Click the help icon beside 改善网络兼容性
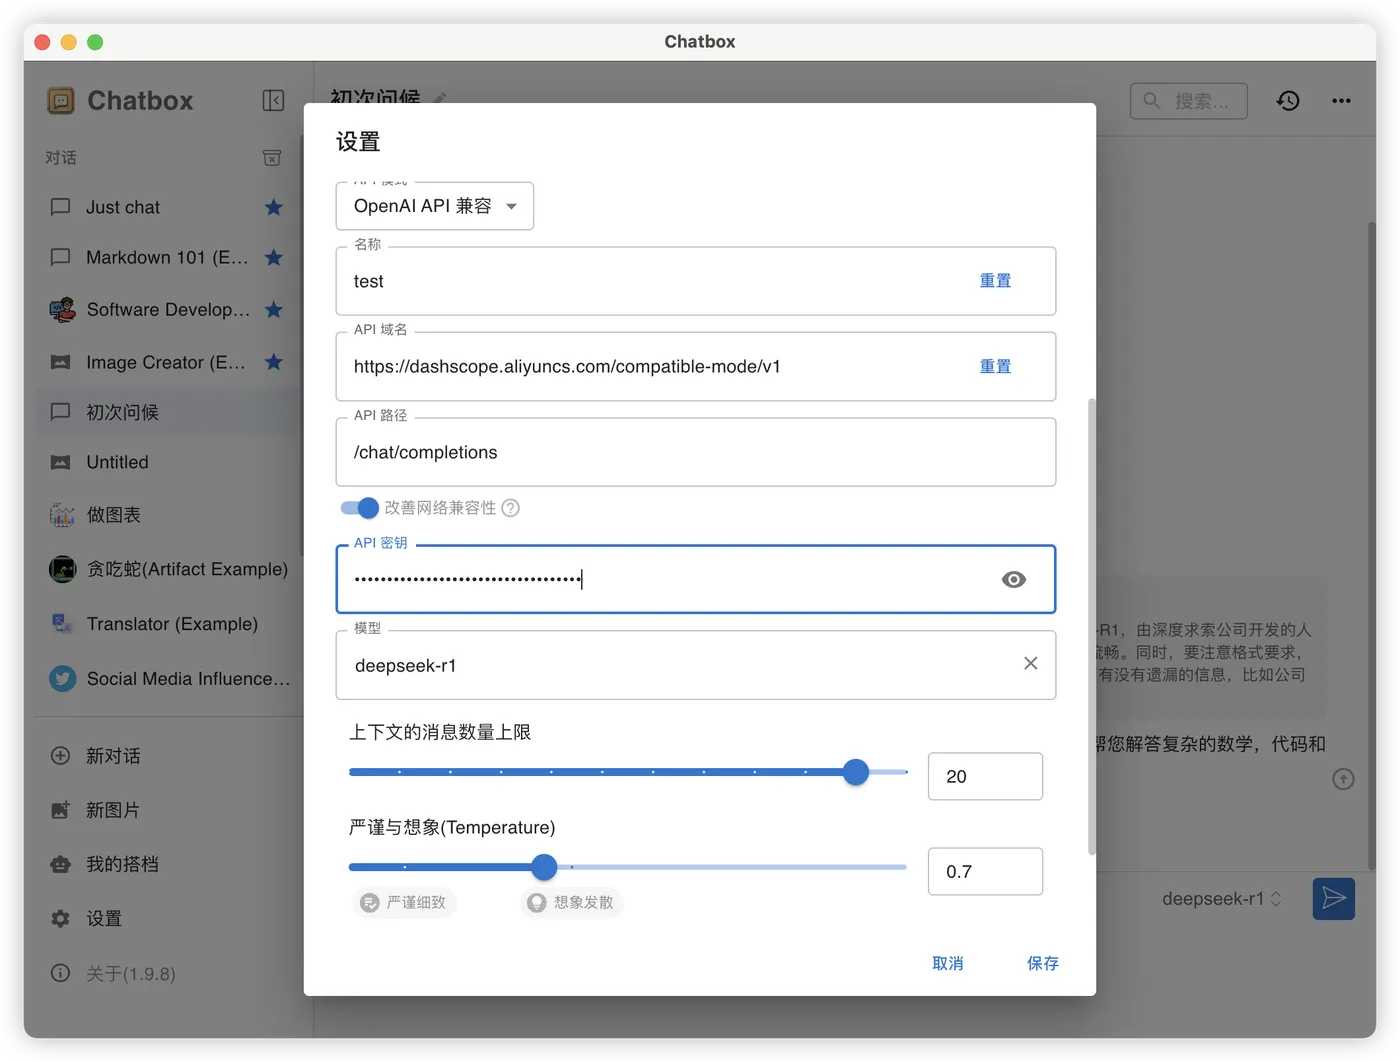Image resolution: width=1400 pixels, height=1062 pixels. [x=510, y=508]
